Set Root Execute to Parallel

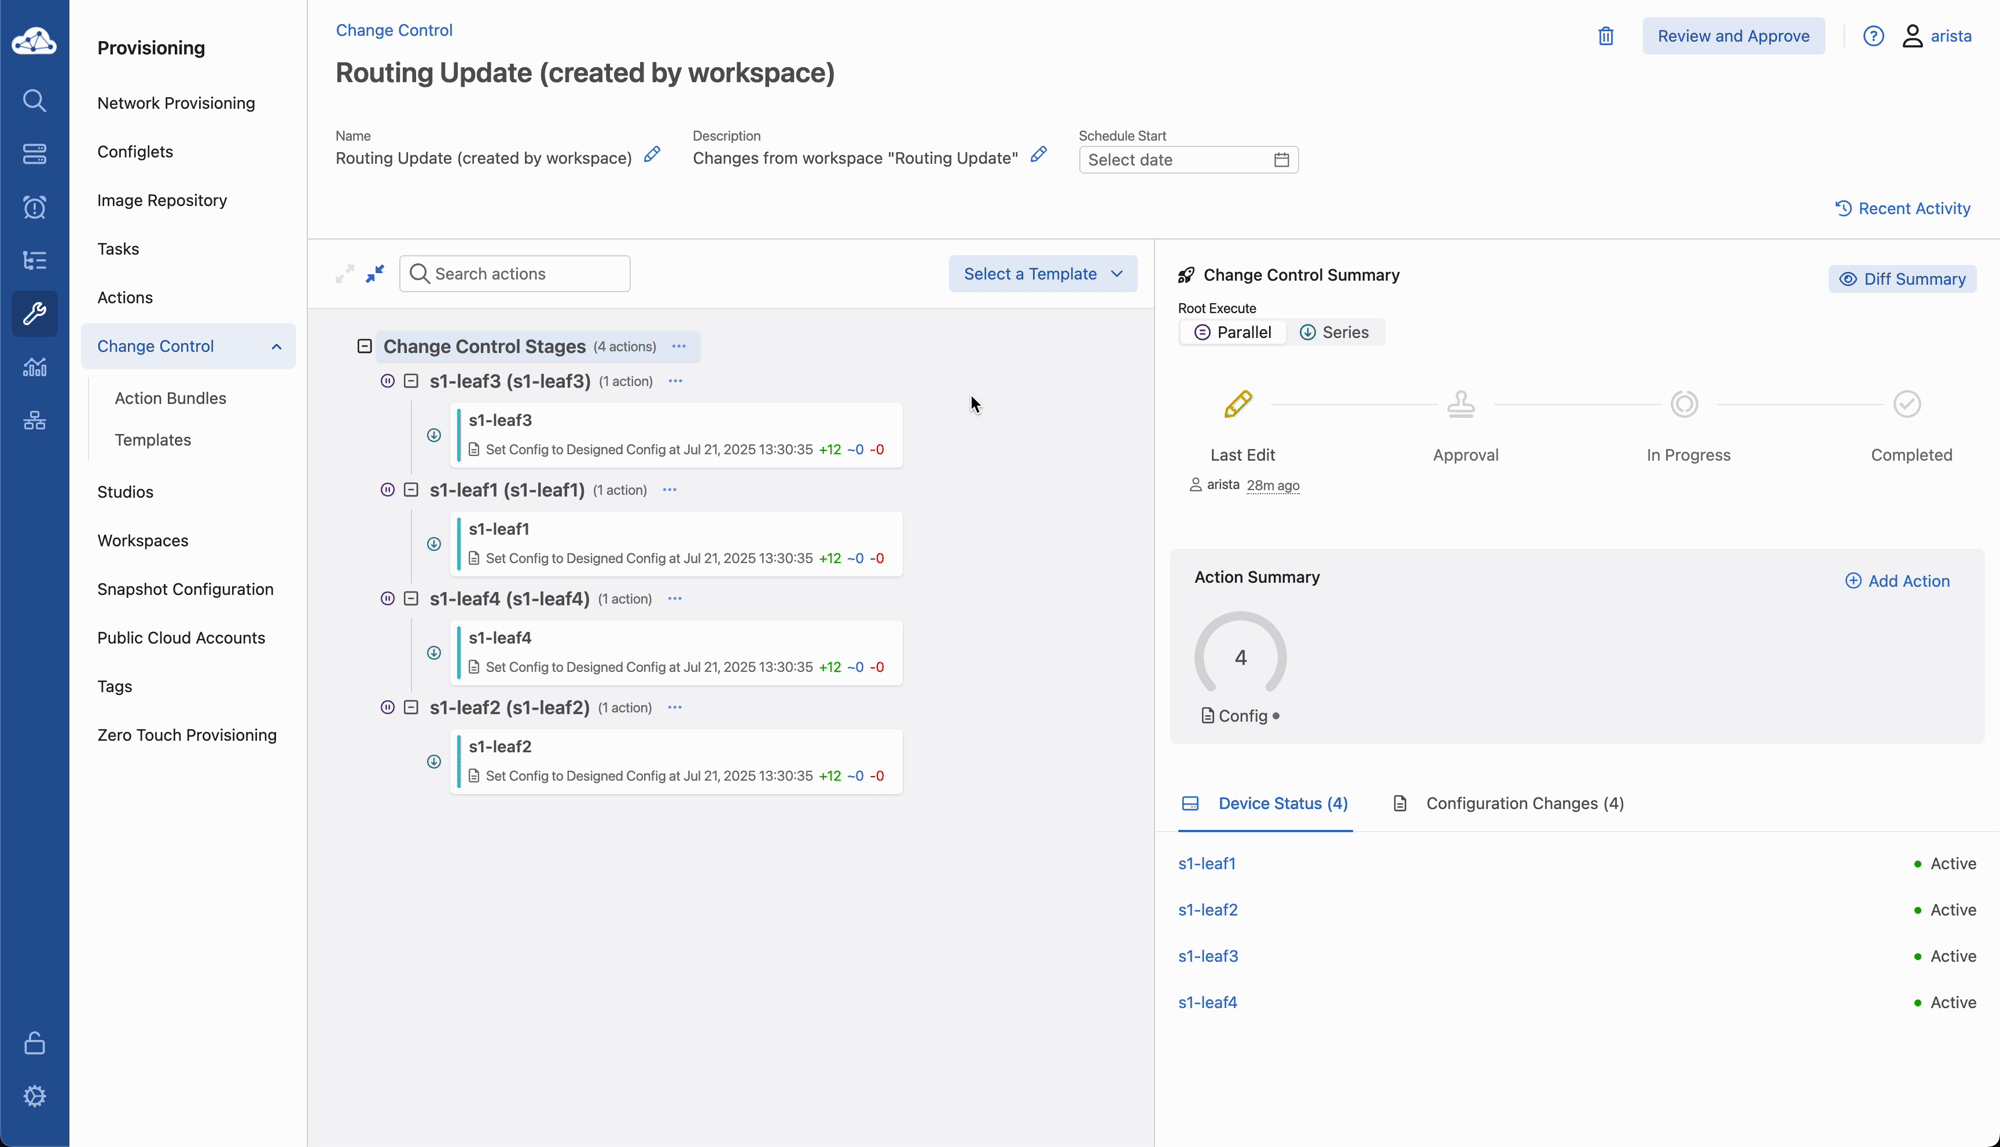tap(1233, 332)
